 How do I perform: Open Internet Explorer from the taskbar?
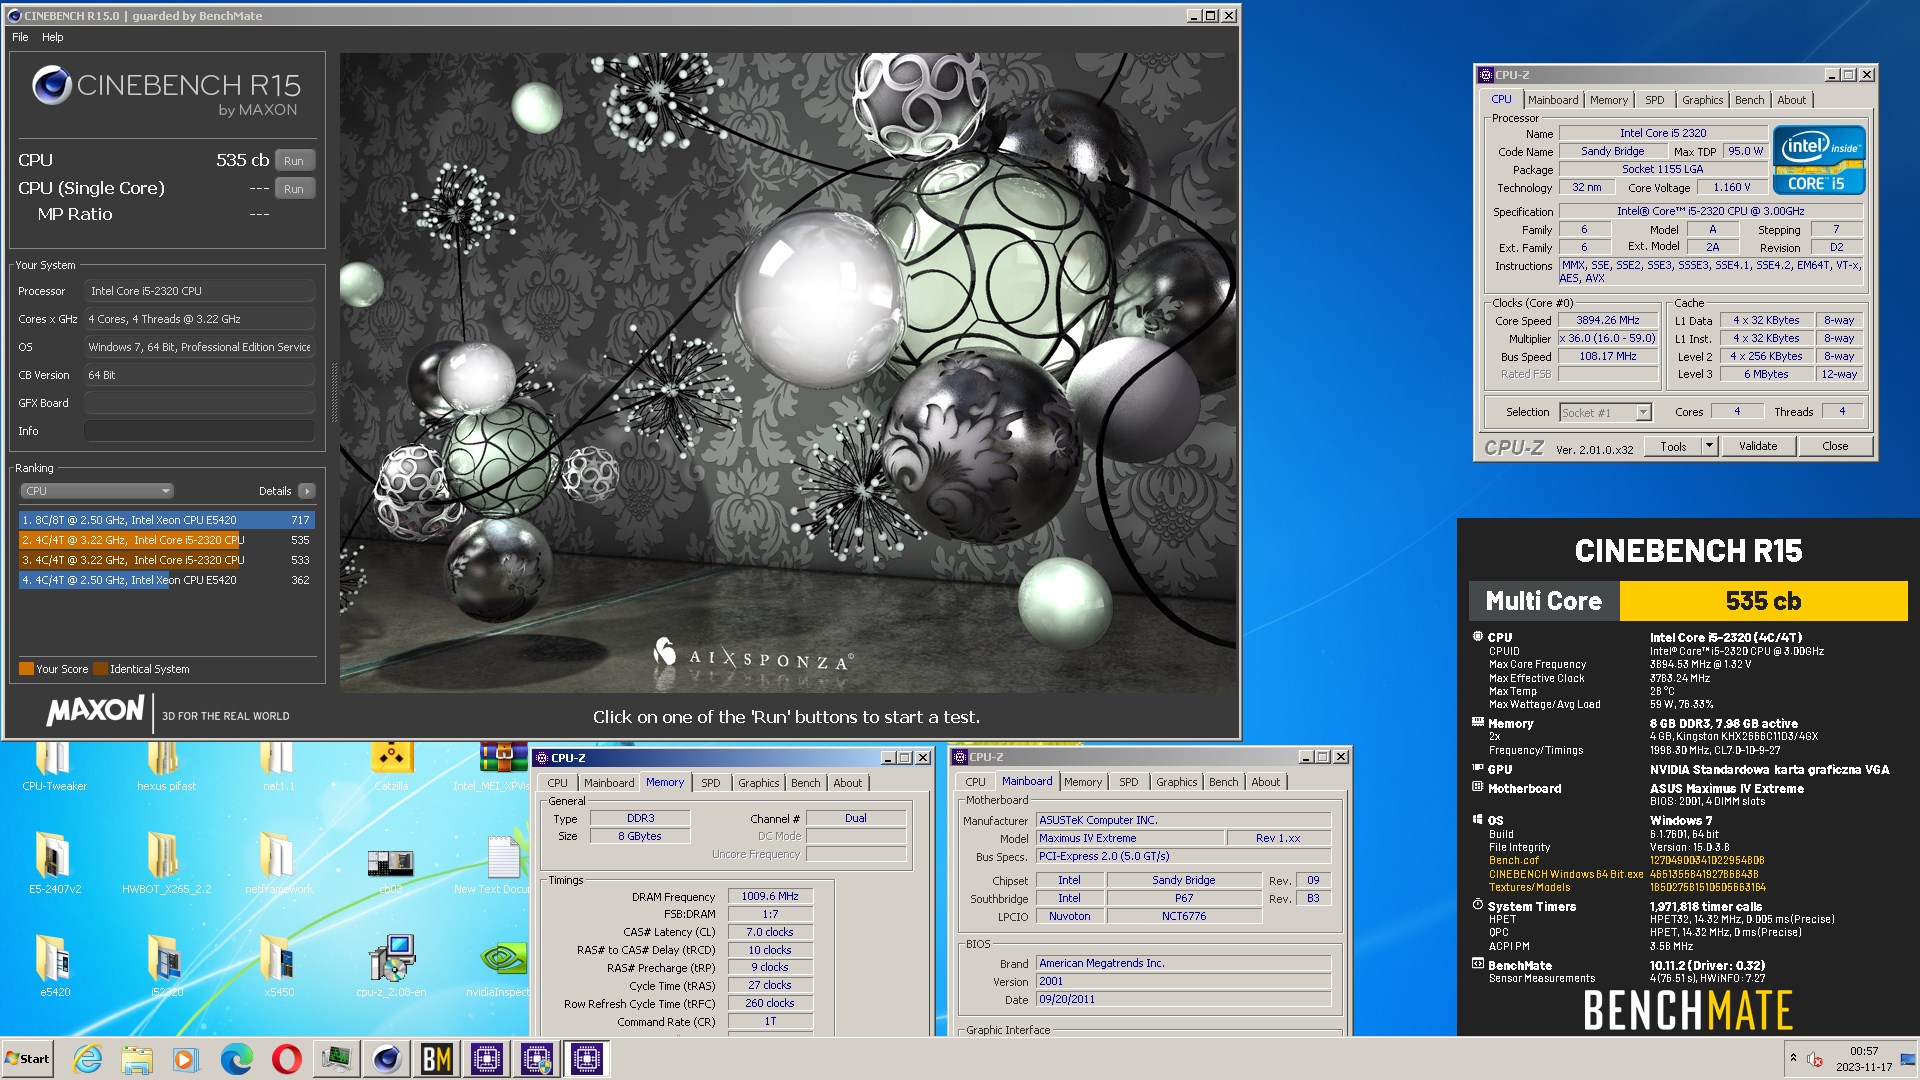point(87,1059)
